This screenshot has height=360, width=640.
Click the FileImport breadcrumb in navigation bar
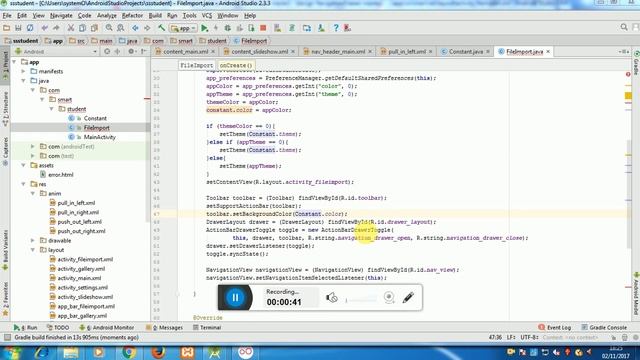coord(250,41)
